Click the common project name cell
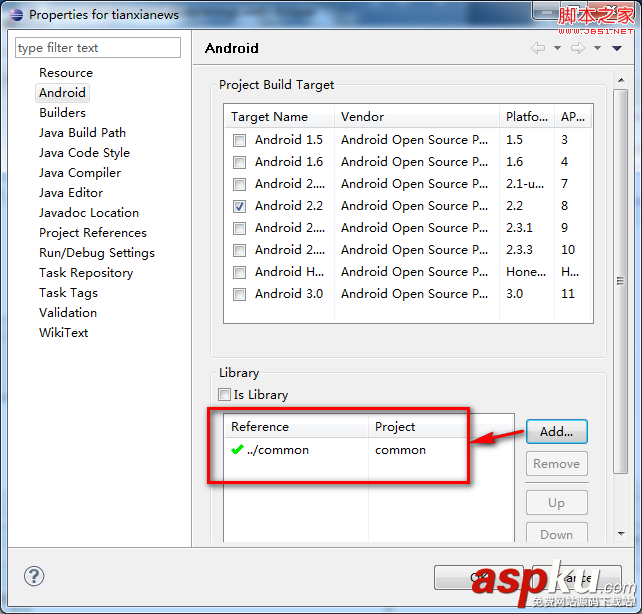642x614 pixels. pyautogui.click(x=400, y=450)
